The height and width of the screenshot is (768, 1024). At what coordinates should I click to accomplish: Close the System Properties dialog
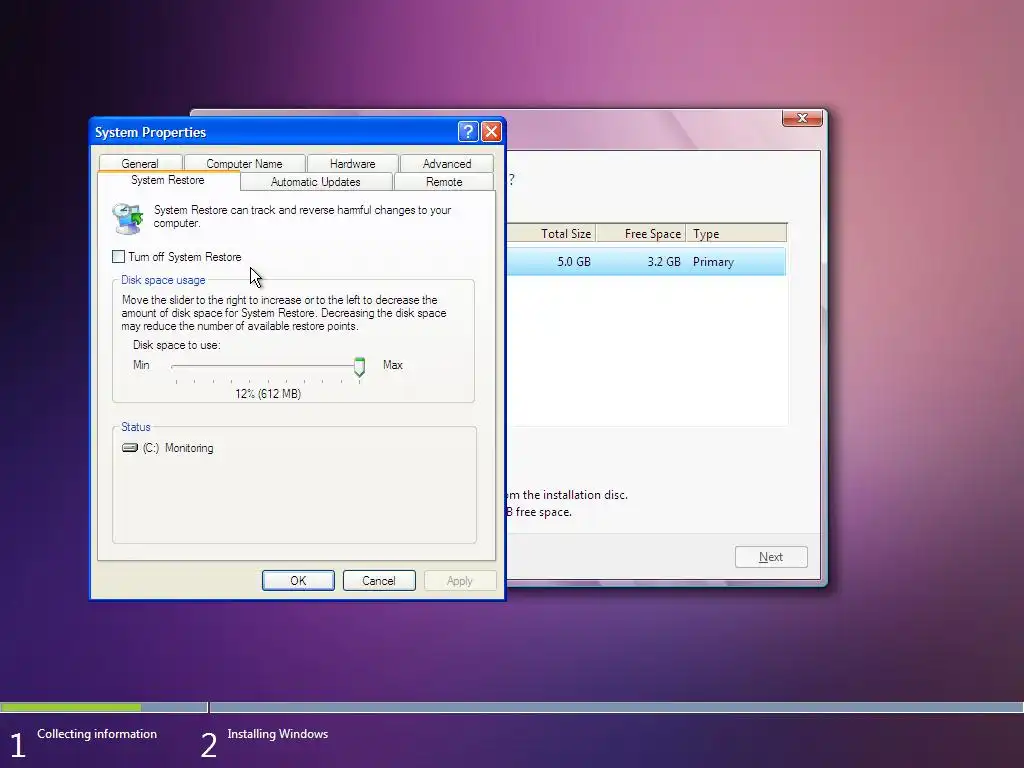(x=491, y=132)
